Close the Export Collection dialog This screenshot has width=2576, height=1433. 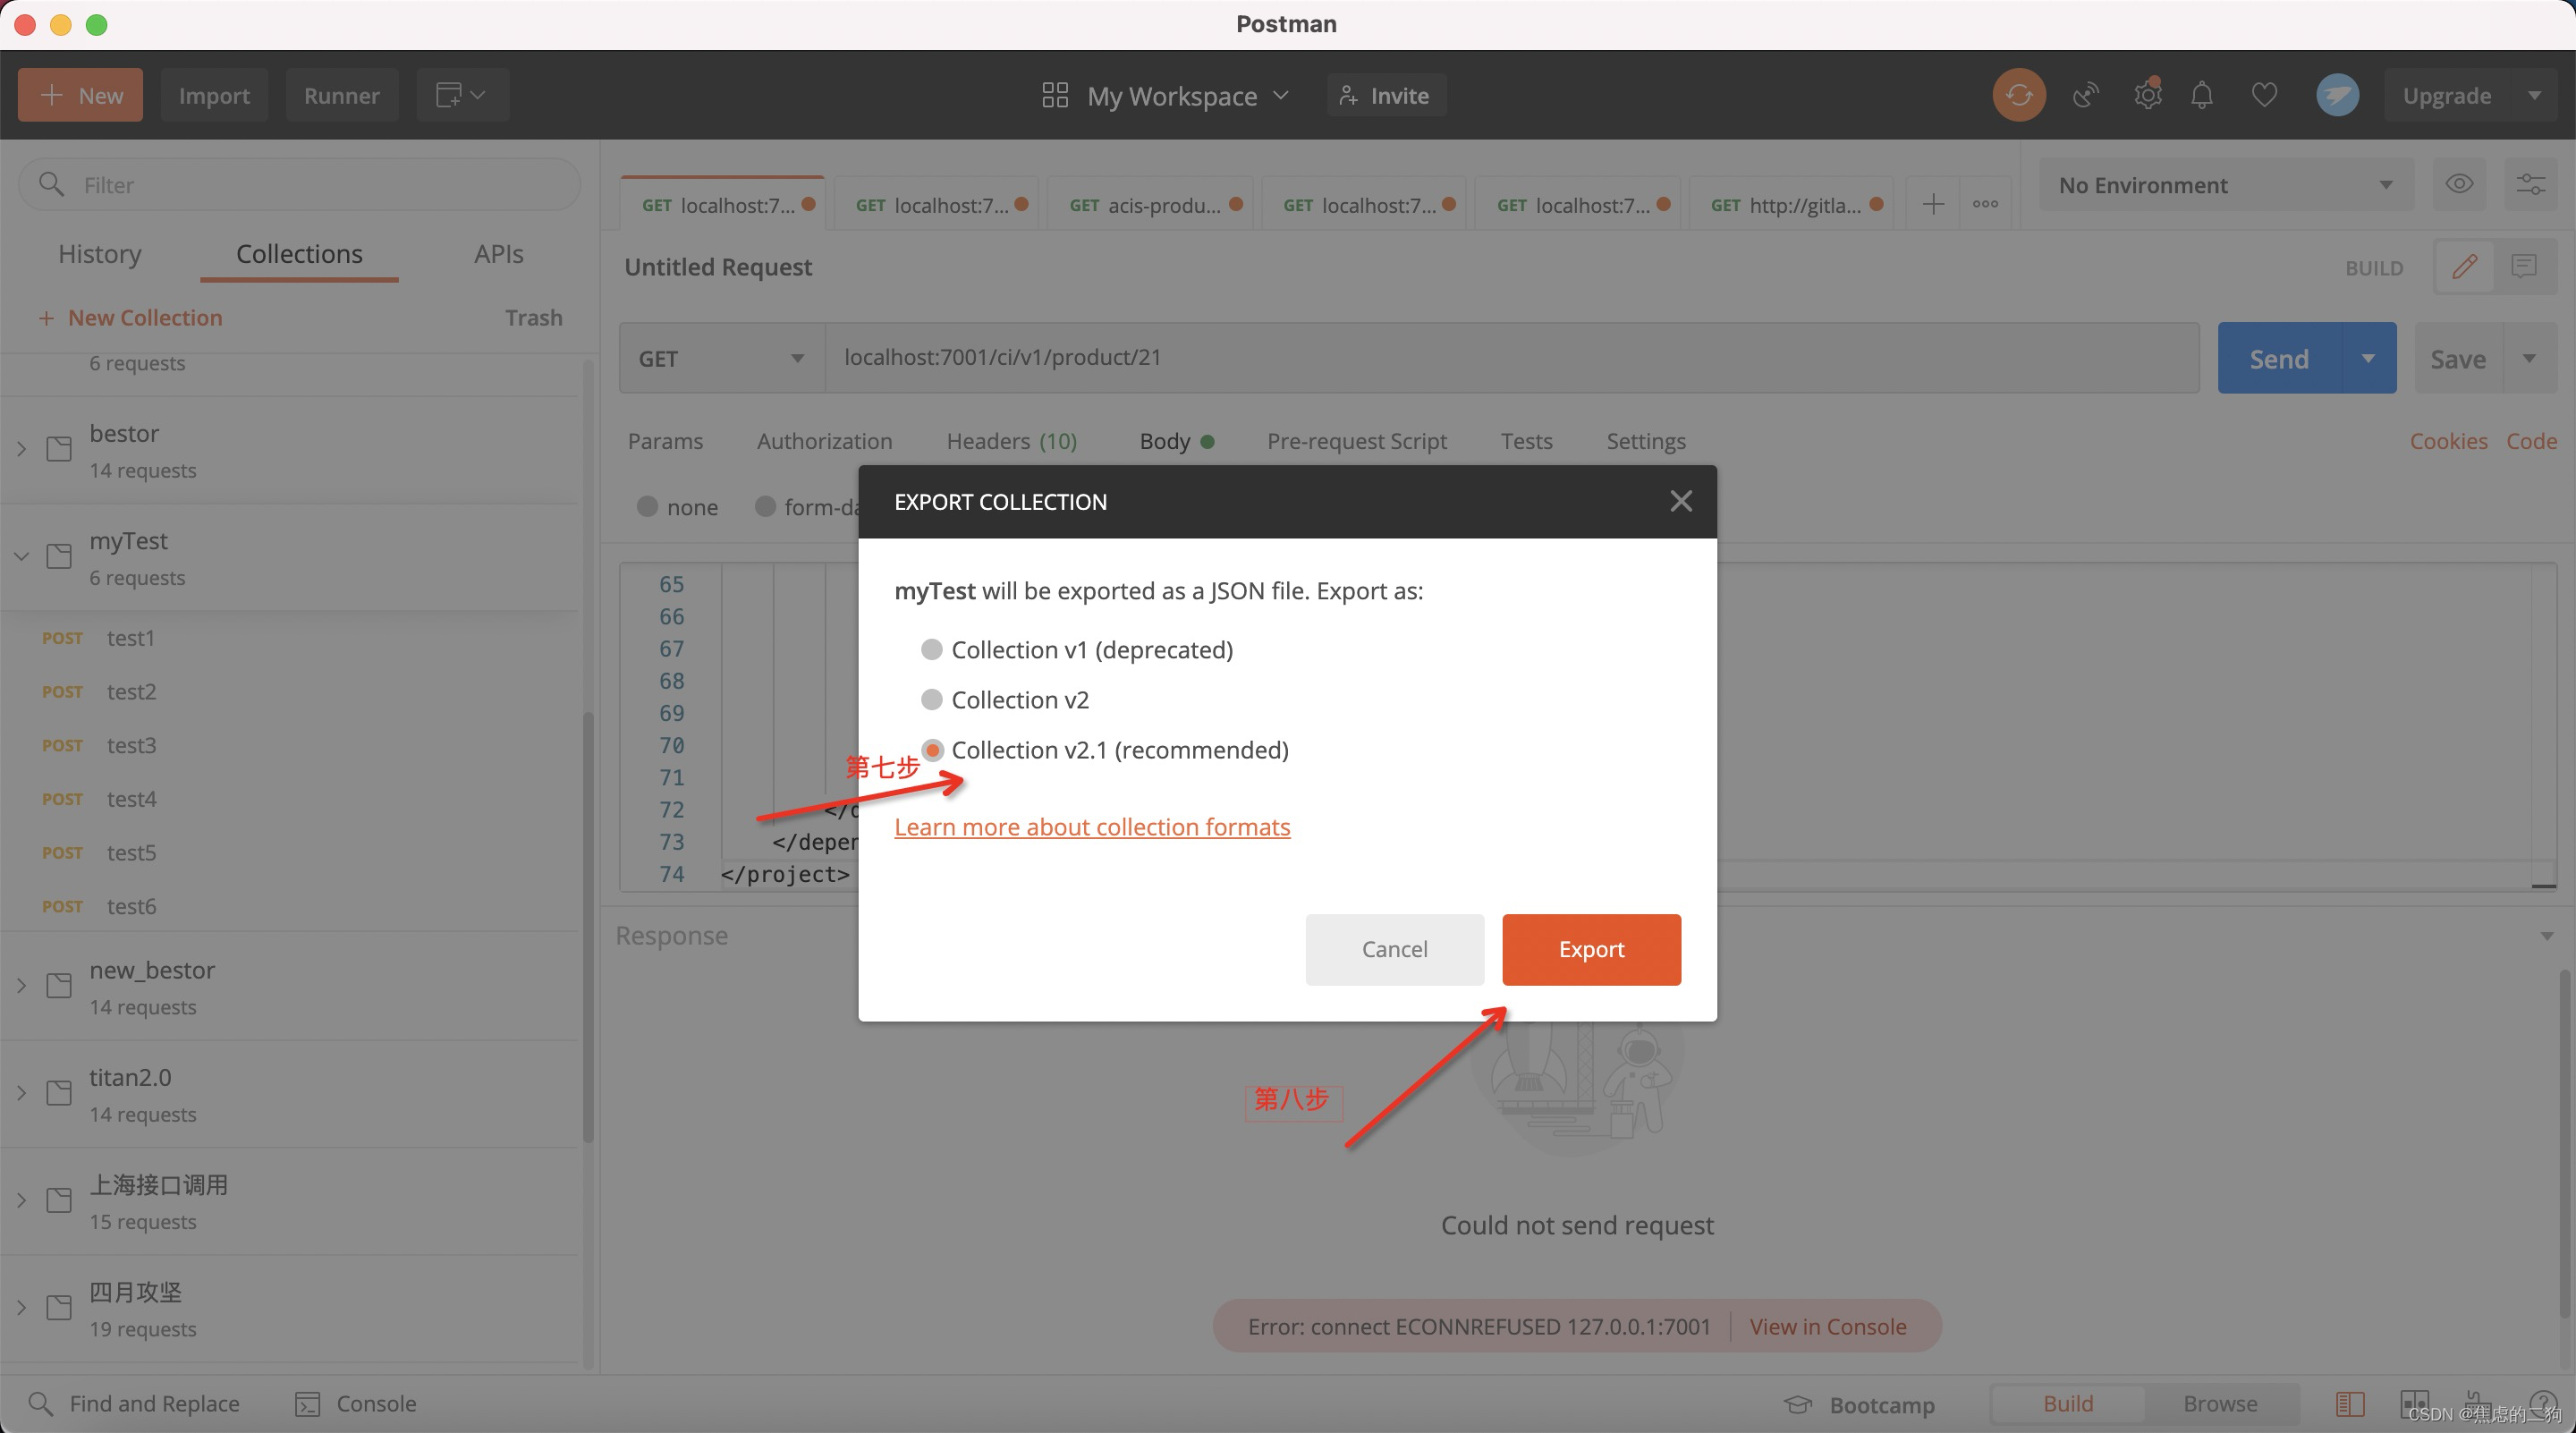[1680, 501]
